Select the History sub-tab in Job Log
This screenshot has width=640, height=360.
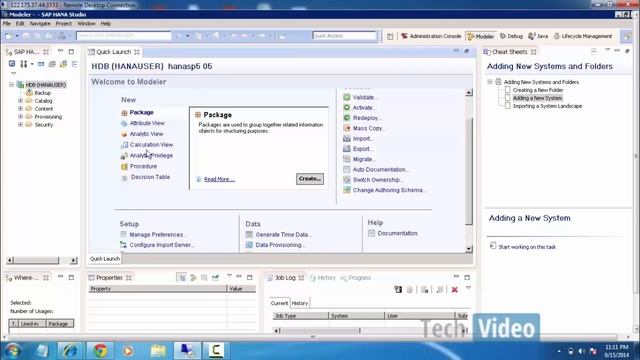click(x=300, y=303)
